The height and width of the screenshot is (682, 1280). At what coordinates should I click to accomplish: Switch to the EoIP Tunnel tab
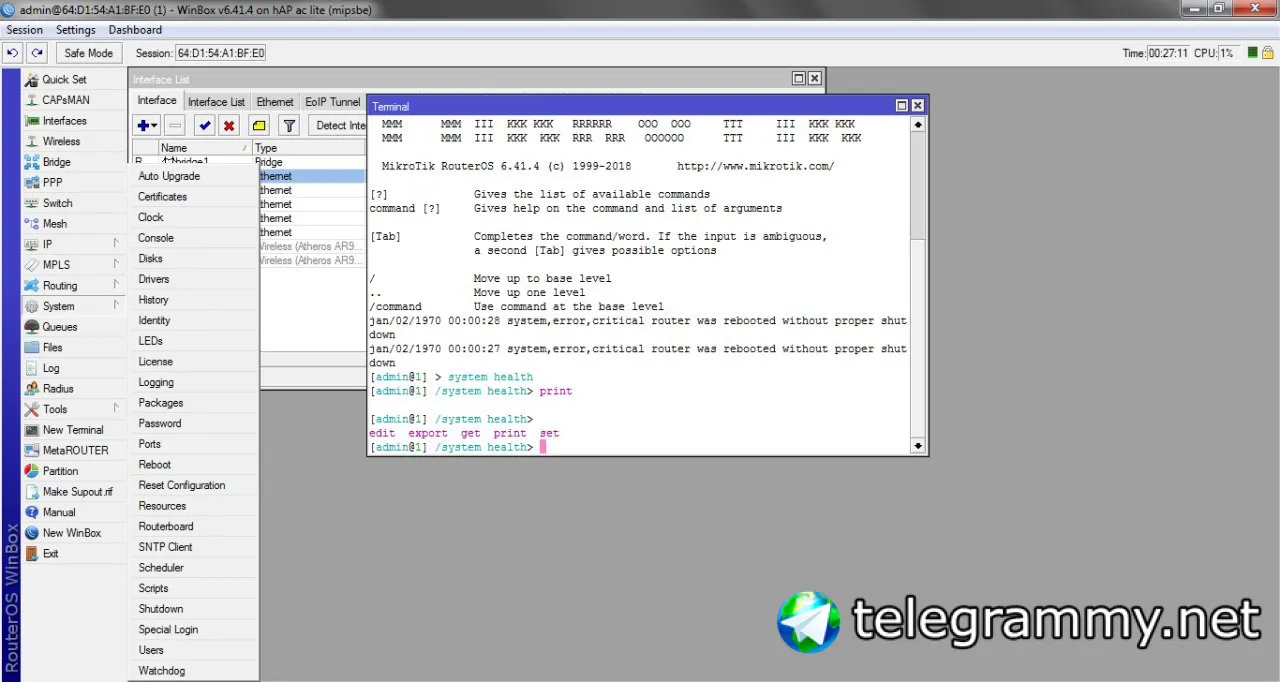(x=333, y=101)
